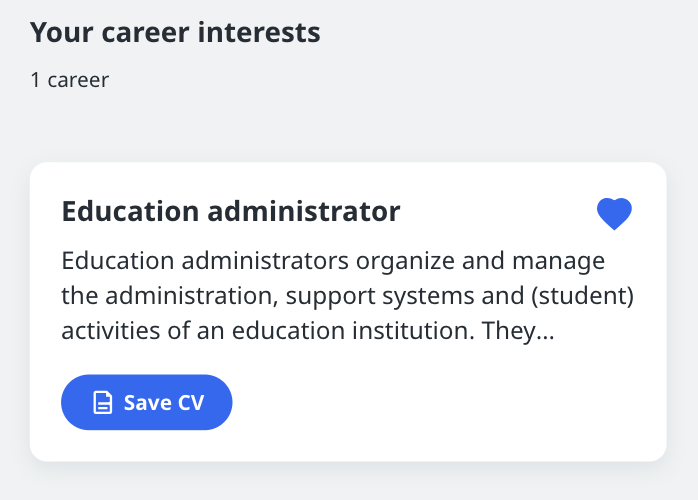Click the word 'interests' in the page heading

tap(259, 33)
